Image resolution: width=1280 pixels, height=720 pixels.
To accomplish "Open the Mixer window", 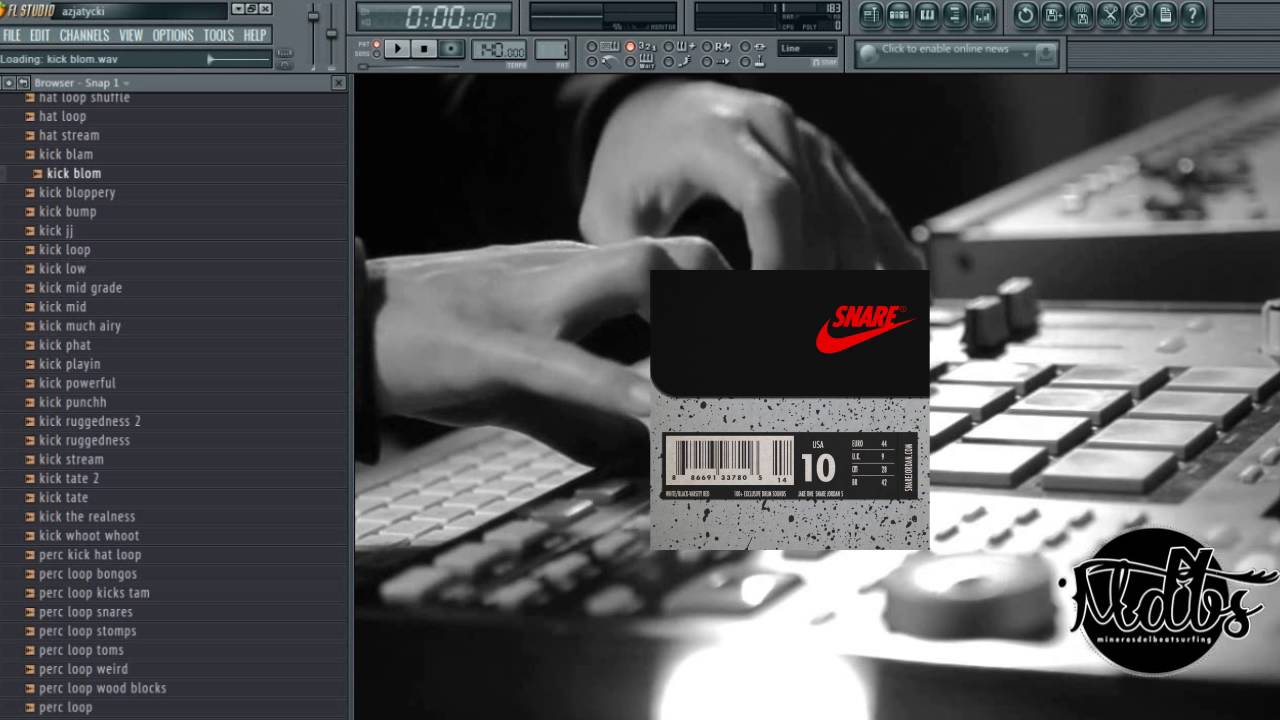I will point(983,15).
